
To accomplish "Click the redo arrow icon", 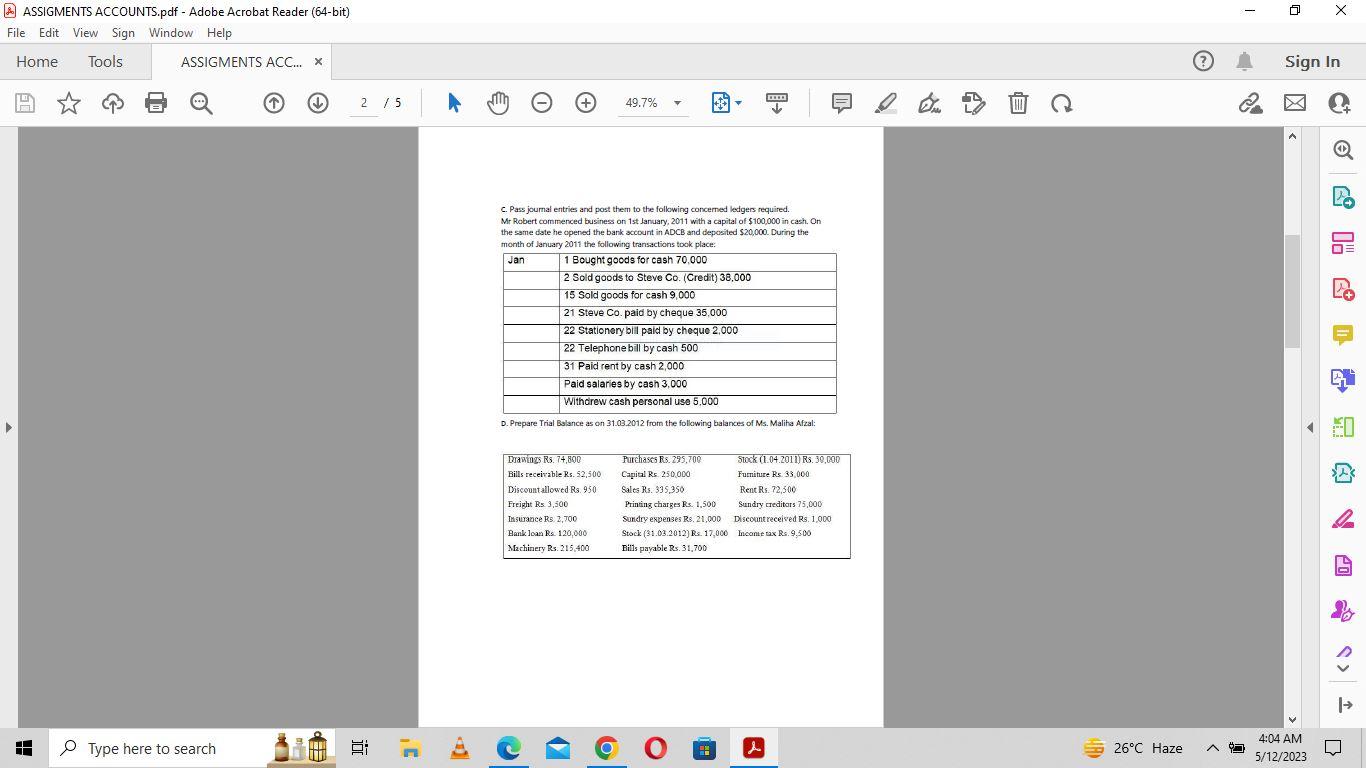I will tap(1062, 103).
